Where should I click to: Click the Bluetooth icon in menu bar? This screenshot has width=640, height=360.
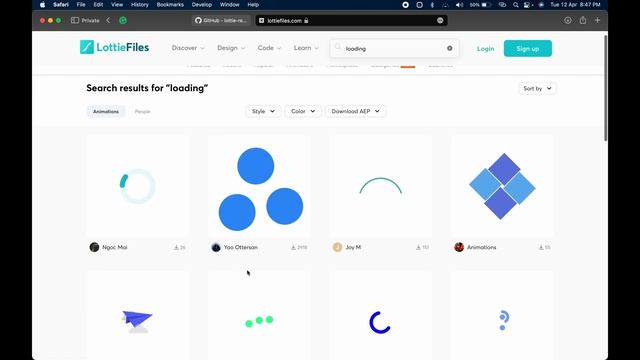[x=432, y=5]
